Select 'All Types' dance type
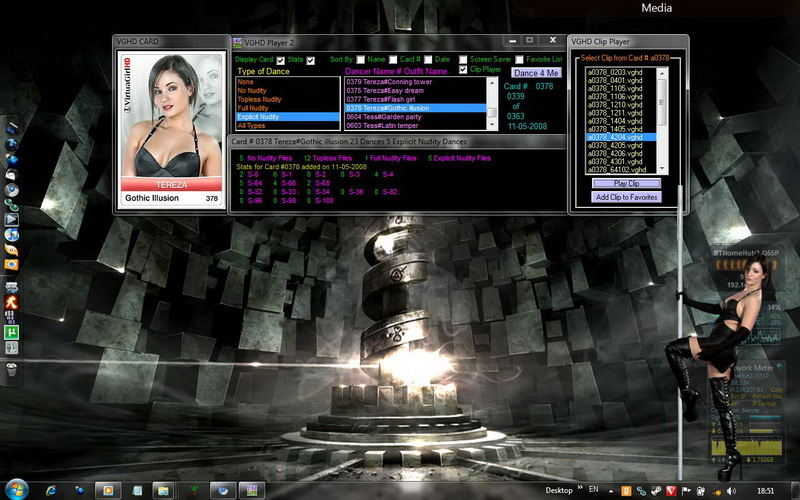The image size is (800, 500). [x=288, y=126]
